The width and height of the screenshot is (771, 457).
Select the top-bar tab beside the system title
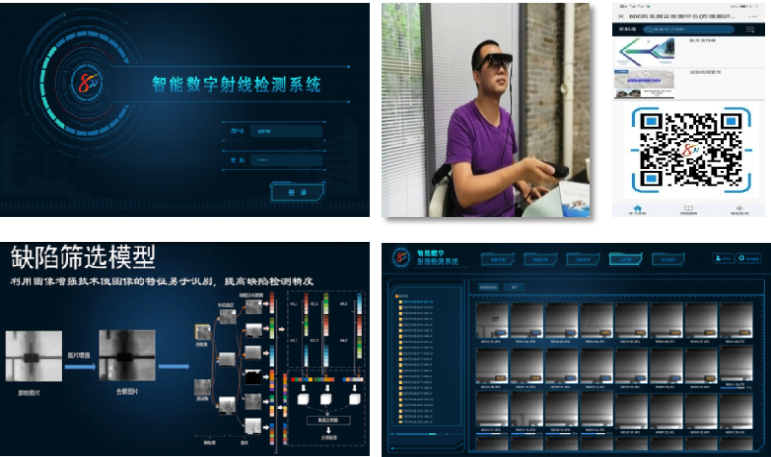click(x=498, y=259)
